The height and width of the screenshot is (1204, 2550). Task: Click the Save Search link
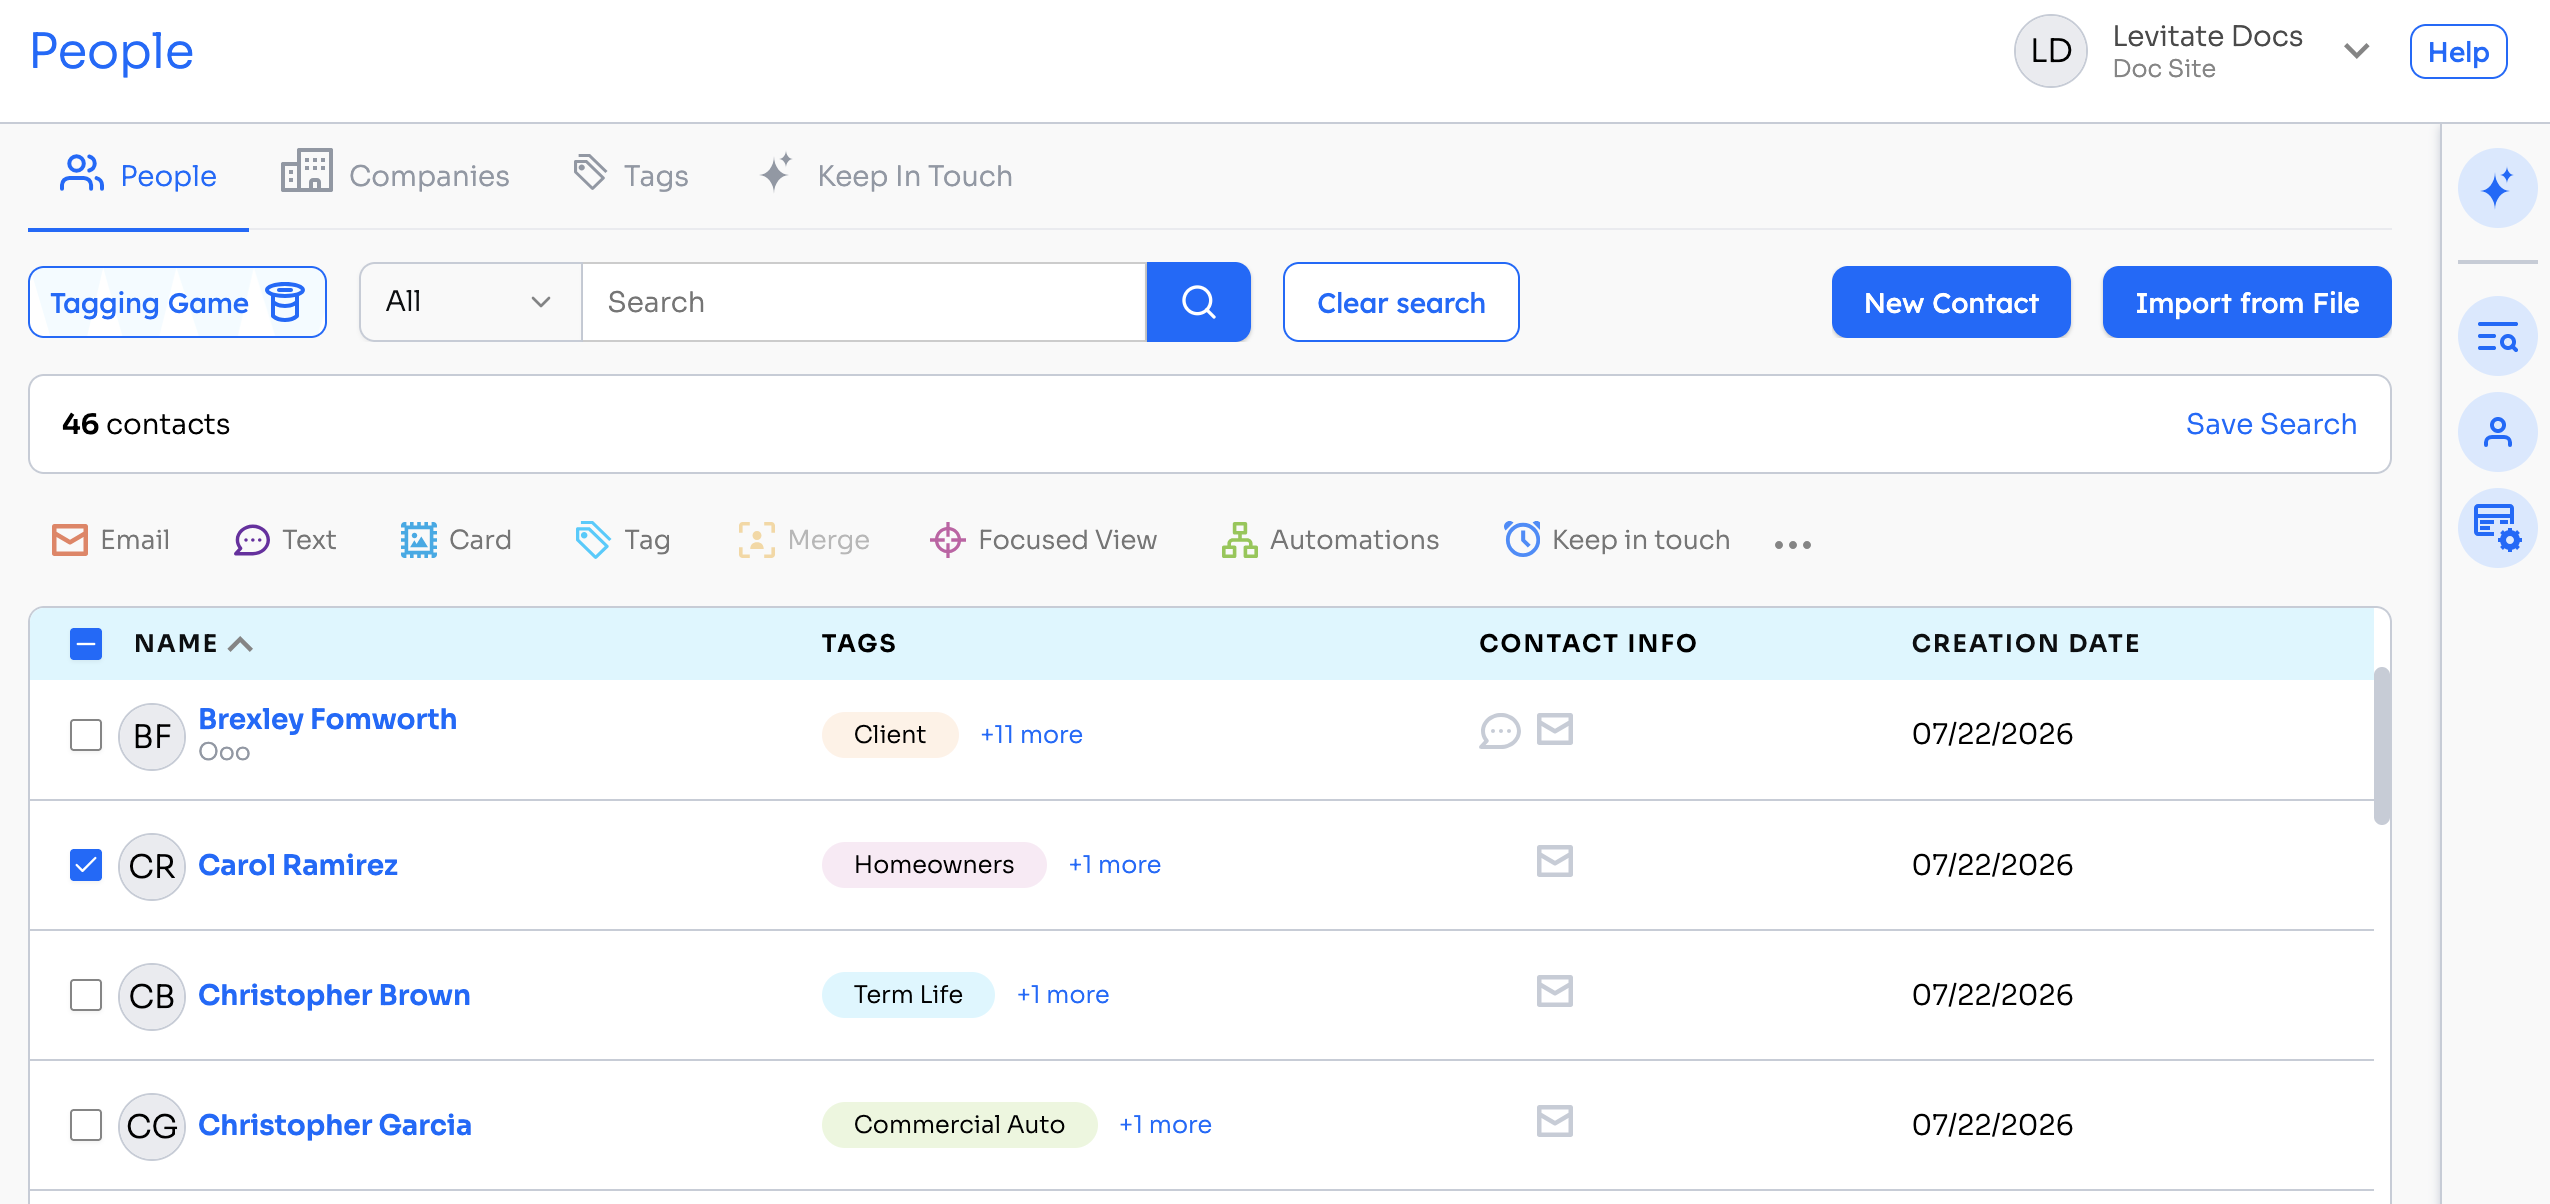pos(2271,424)
